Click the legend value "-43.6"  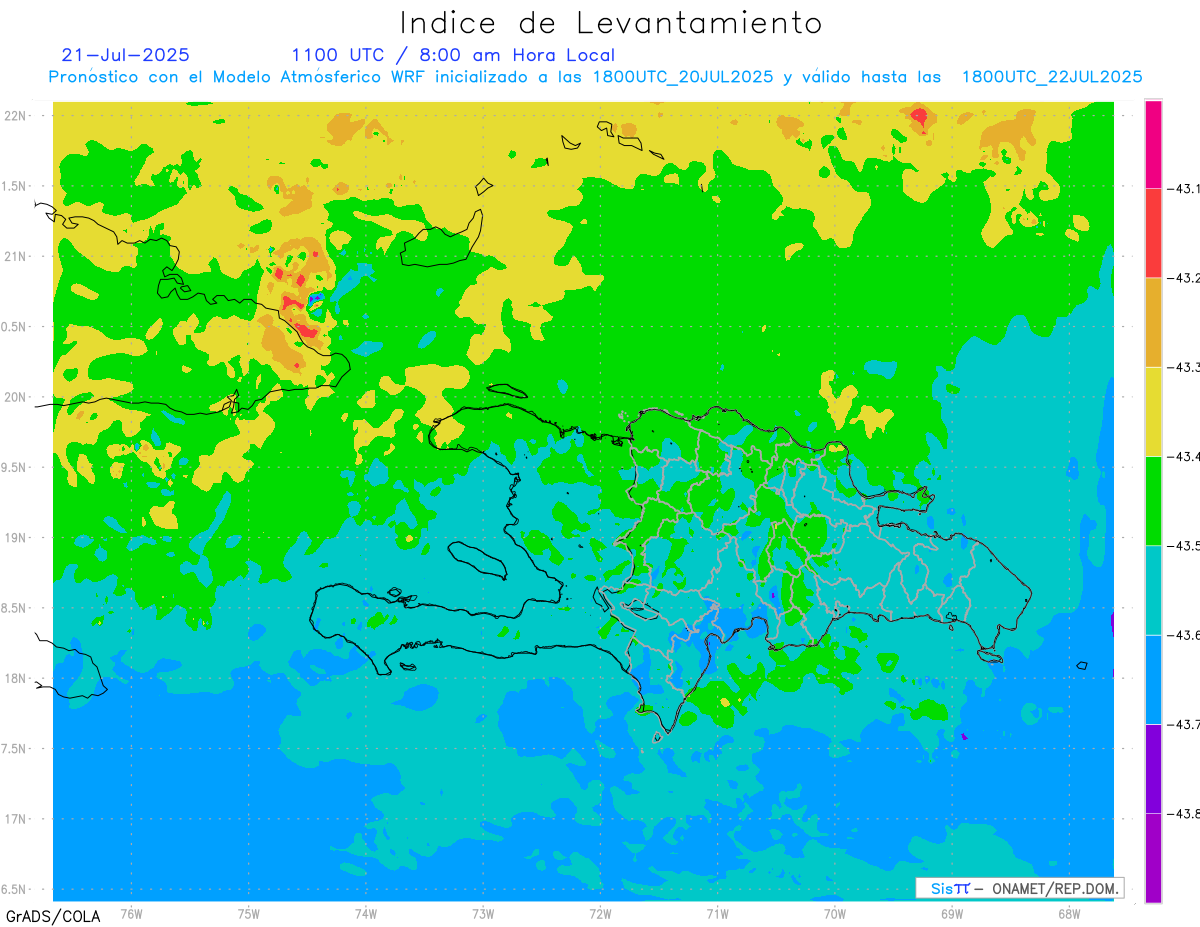point(1184,635)
